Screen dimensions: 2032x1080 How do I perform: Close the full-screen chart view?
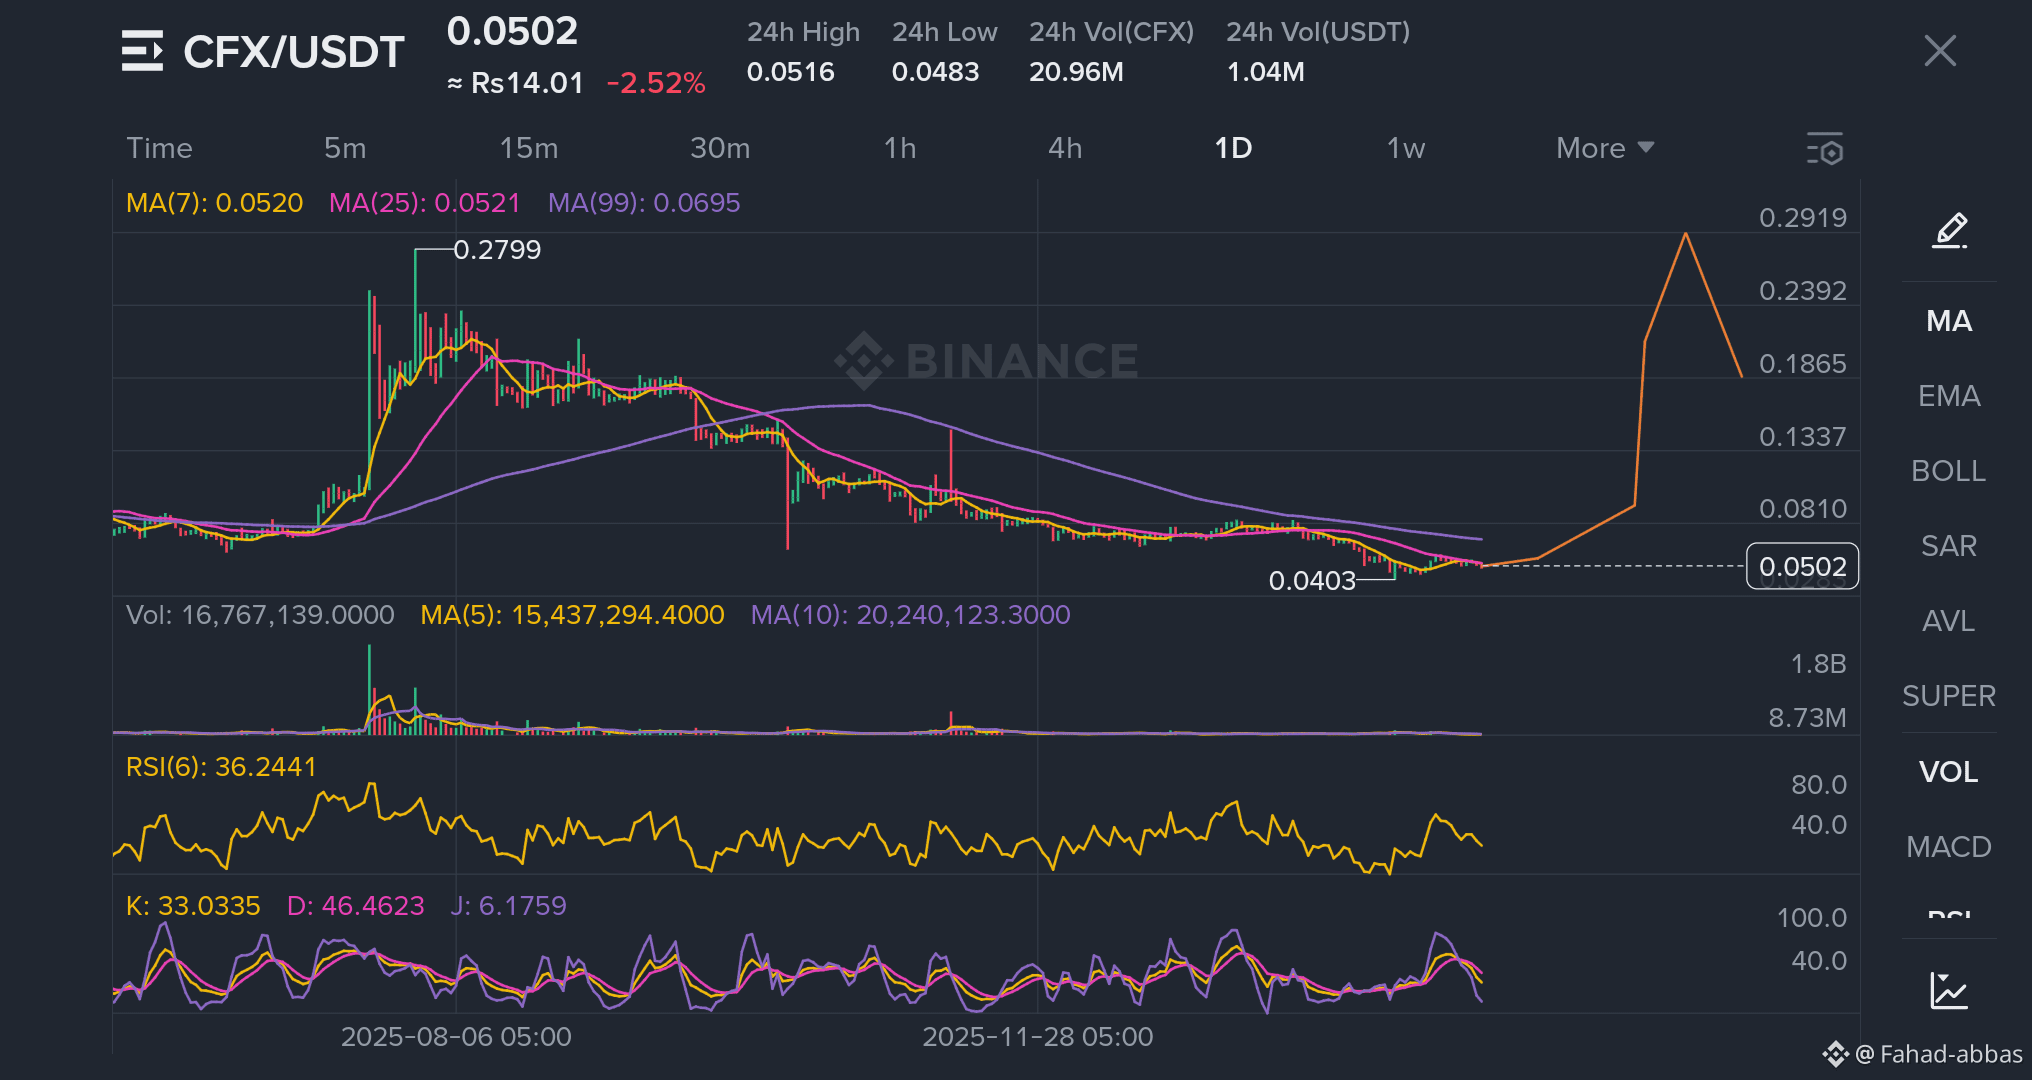(1940, 50)
